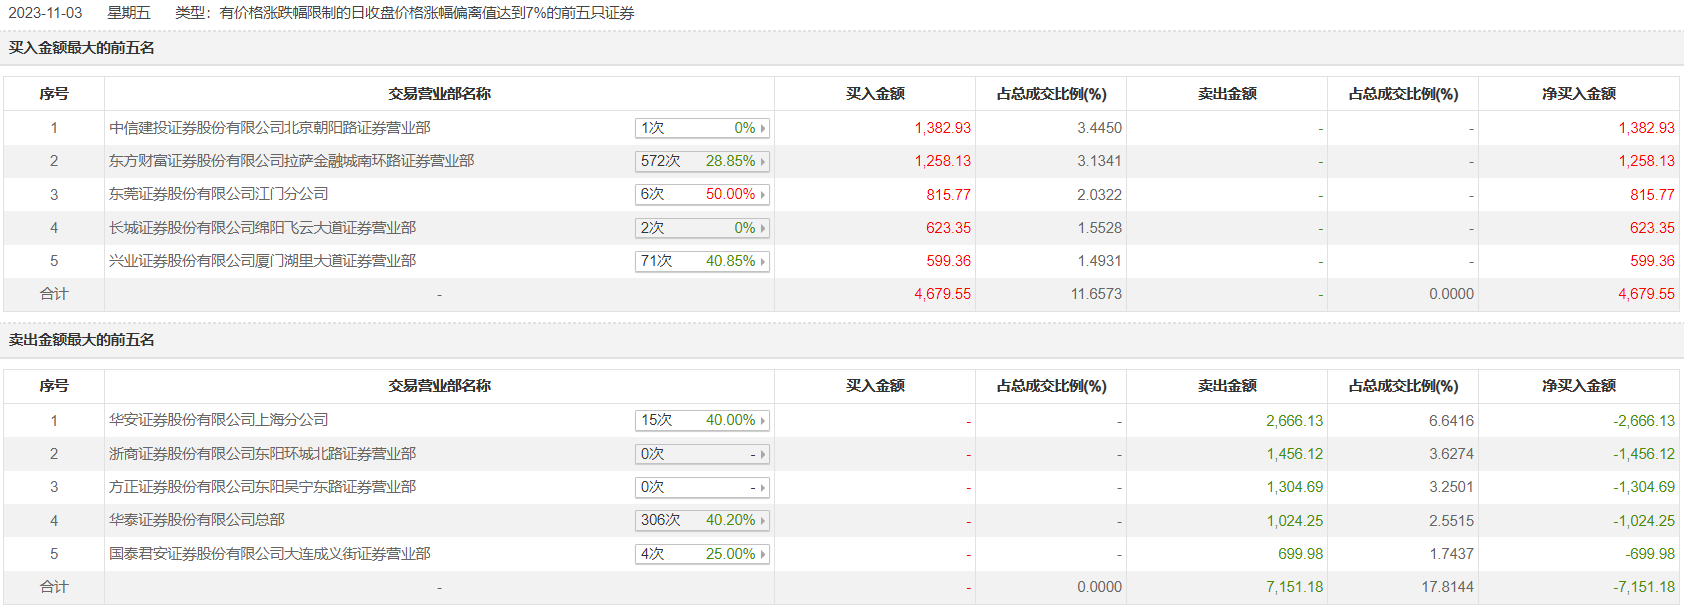Expand the 15次 40.00% stats box
Screen dimensions: 1684x607
(x=702, y=420)
